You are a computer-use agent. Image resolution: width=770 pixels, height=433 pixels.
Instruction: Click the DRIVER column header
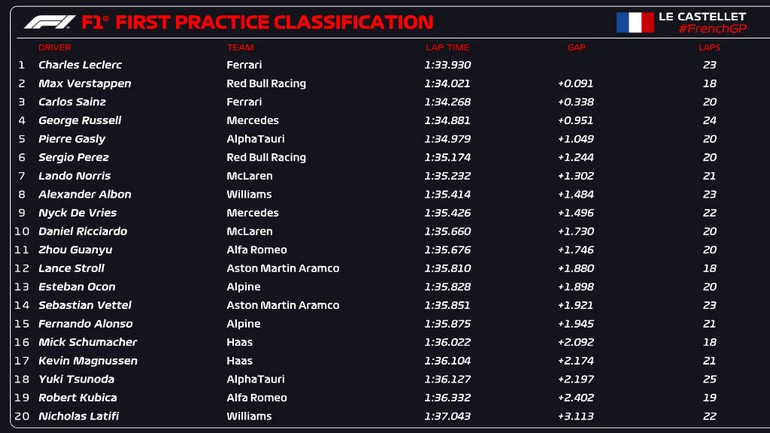(x=54, y=47)
